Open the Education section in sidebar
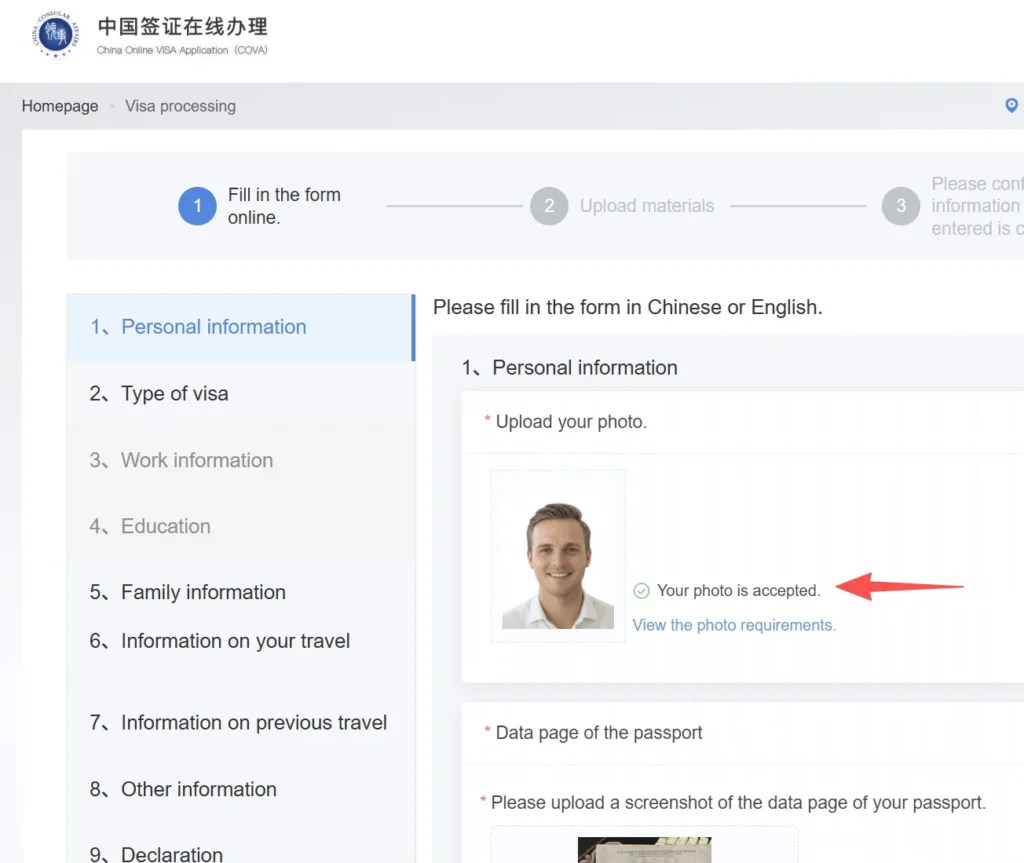This screenshot has height=863, width=1024. (165, 526)
